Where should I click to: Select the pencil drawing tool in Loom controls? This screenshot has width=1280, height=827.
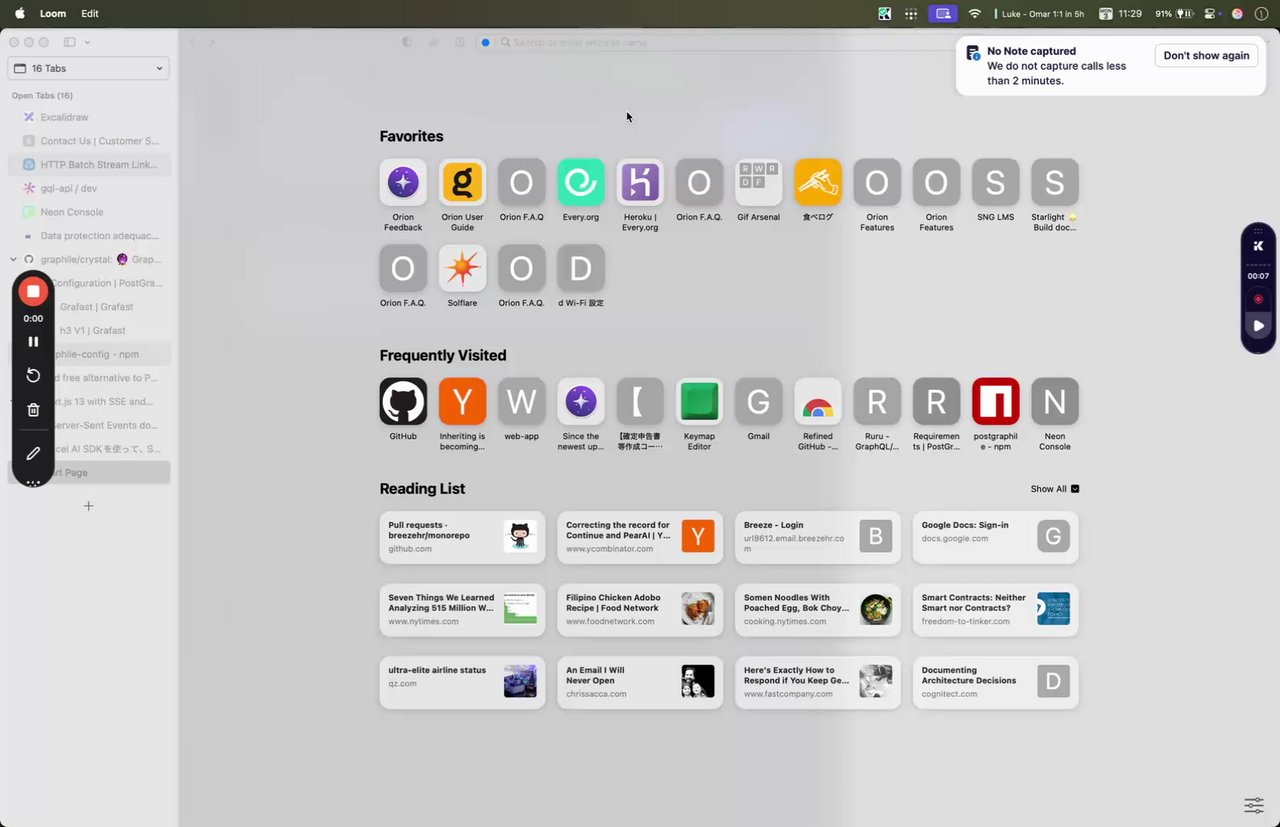point(33,453)
